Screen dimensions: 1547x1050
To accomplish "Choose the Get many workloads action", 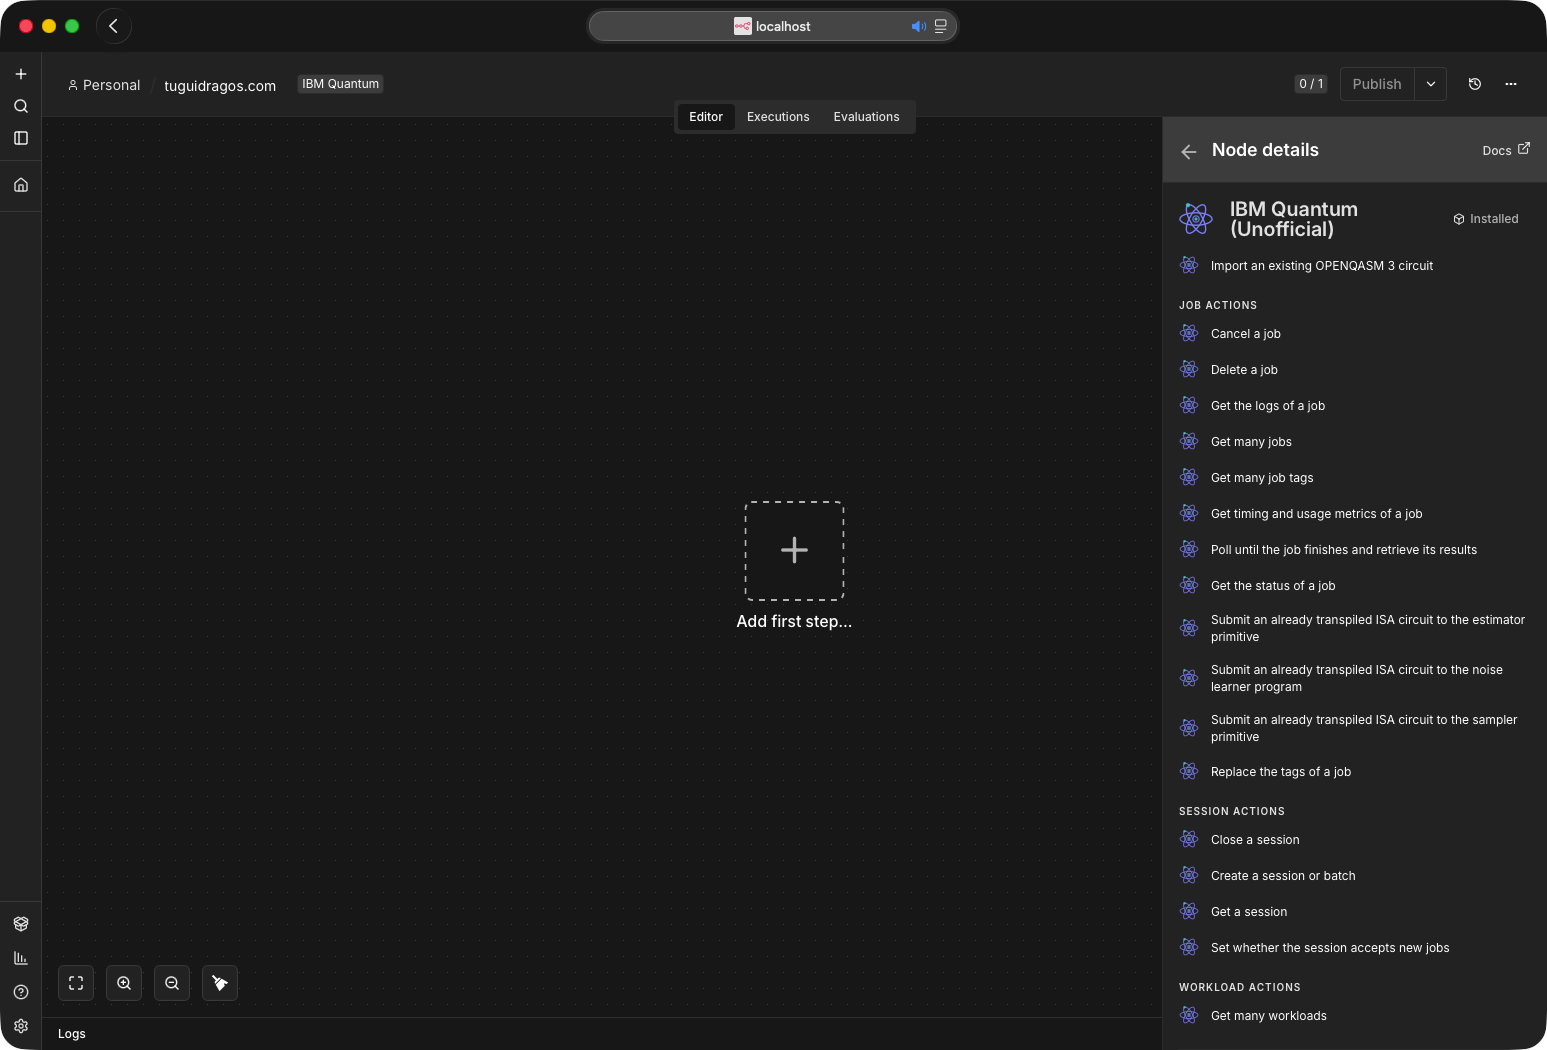I will 1355,1016.
